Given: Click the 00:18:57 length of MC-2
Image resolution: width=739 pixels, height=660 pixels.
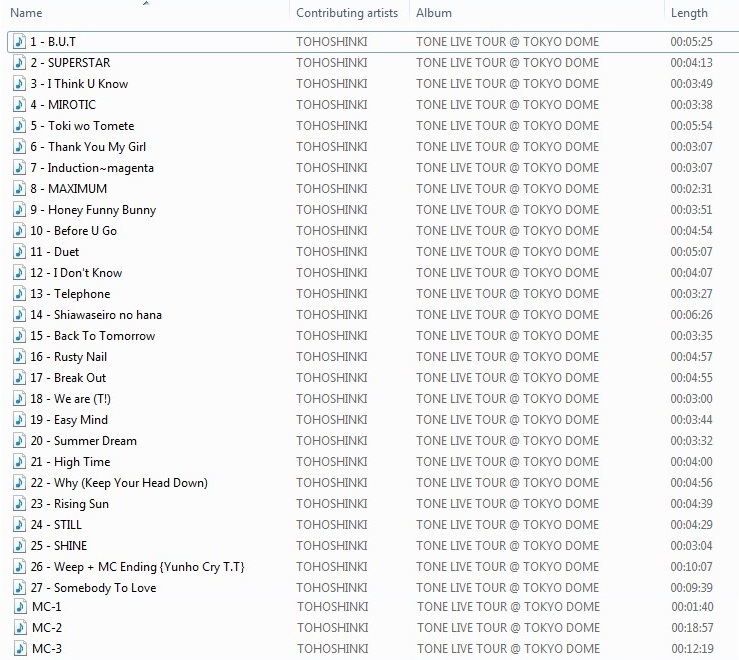Looking at the screenshot, I should pyautogui.click(x=692, y=627).
